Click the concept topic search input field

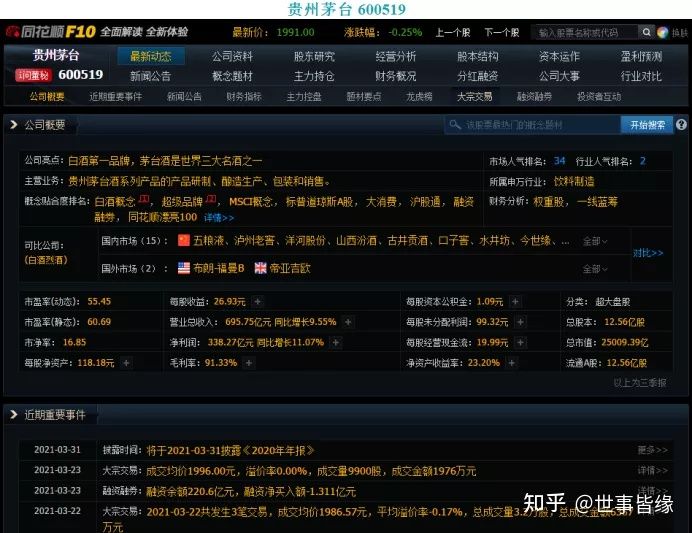533,125
